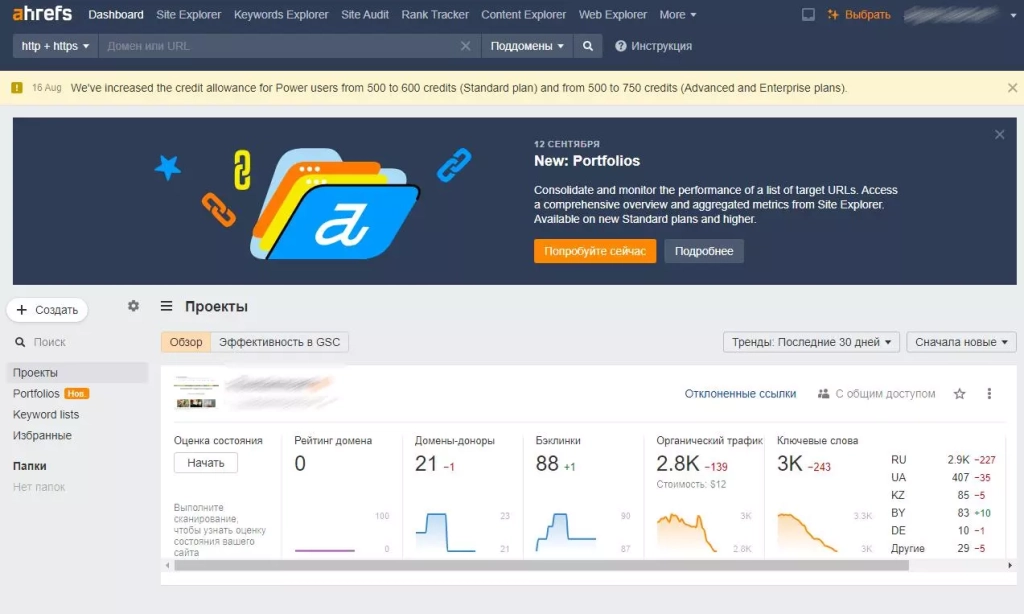Open the monitor display icon in header

coord(808,14)
